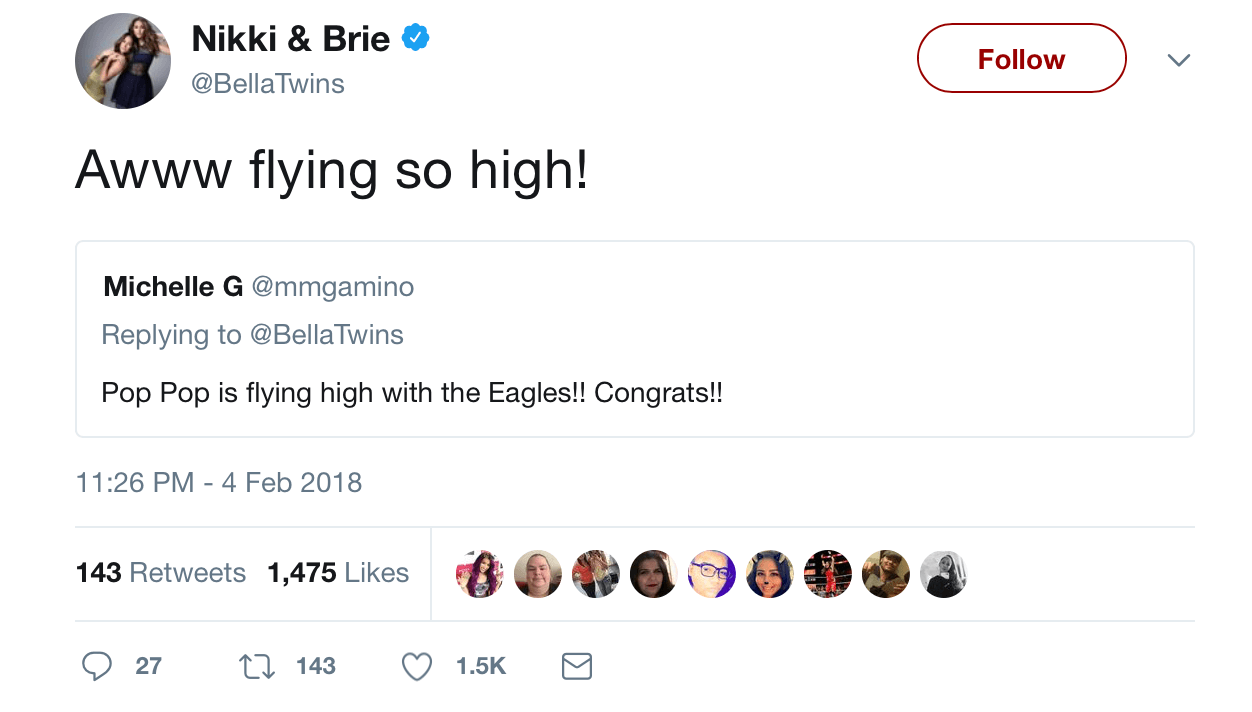Open the Nikki & Brie profile picture
Image resolution: width=1252 pixels, height=712 pixels.
click(x=123, y=61)
